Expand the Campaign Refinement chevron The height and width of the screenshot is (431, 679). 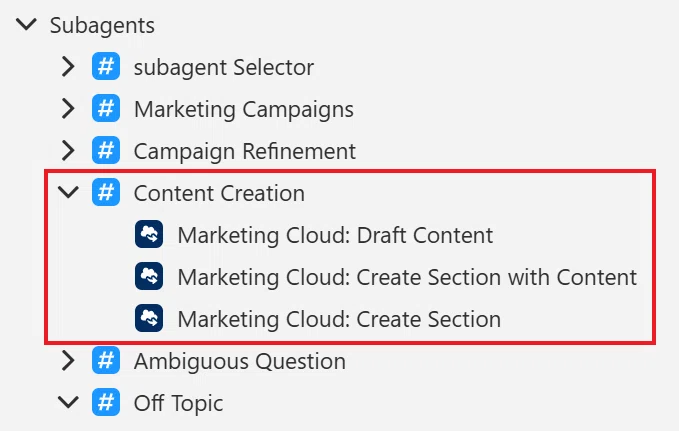click(x=68, y=151)
